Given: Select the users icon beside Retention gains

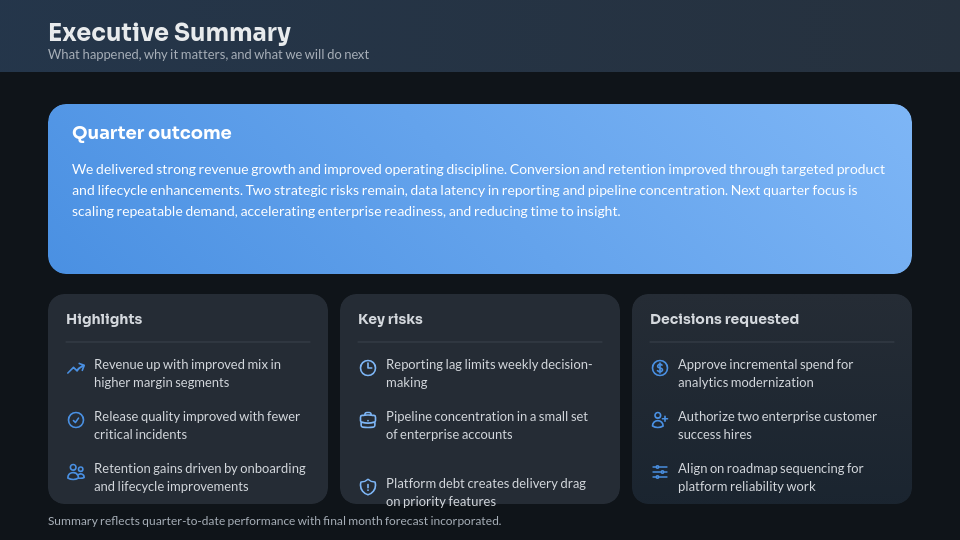Looking at the screenshot, I should (x=75, y=472).
